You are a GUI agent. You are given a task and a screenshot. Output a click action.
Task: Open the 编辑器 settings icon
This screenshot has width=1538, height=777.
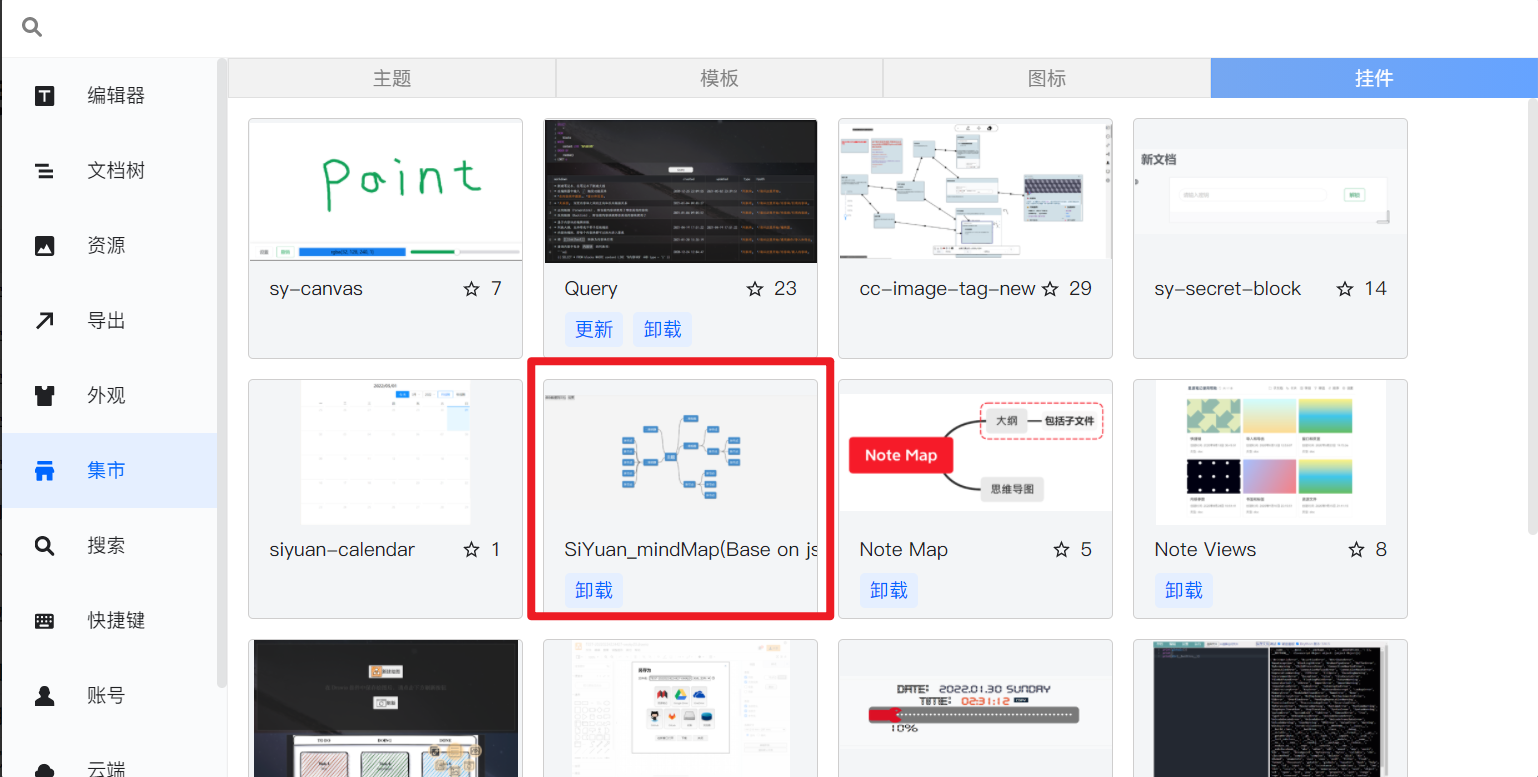click(45, 96)
